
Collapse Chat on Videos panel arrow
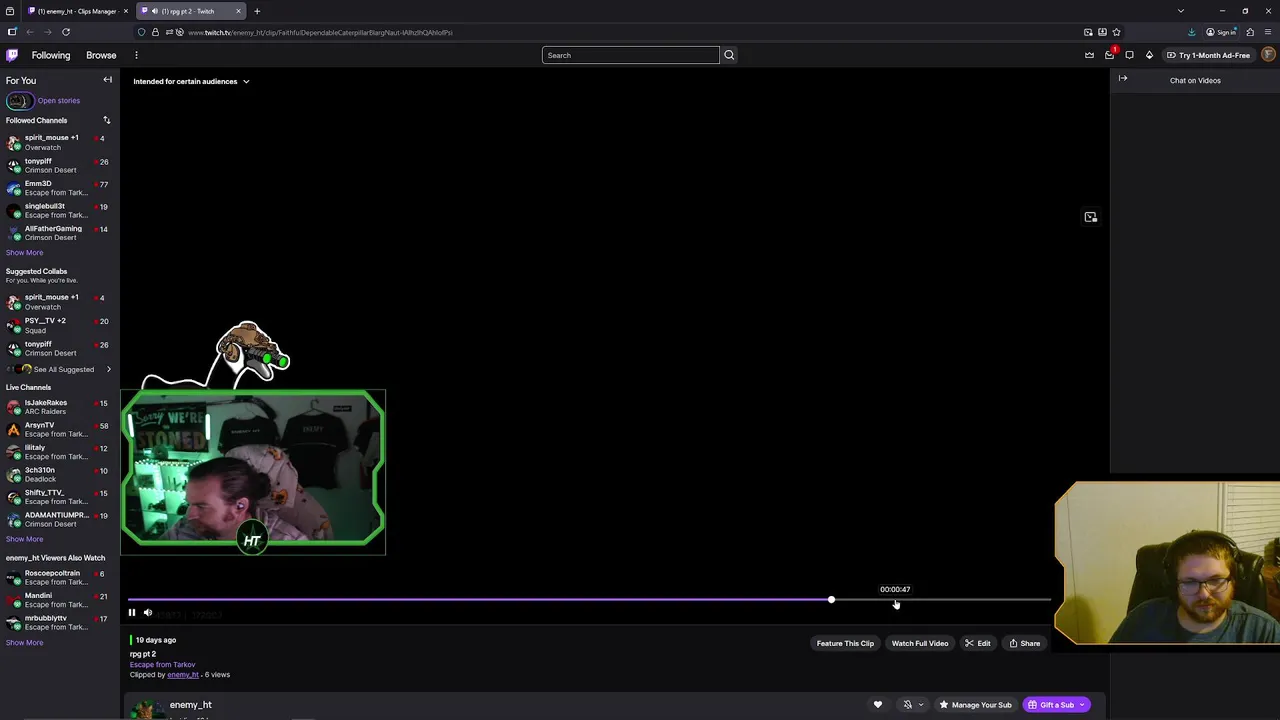(x=1123, y=79)
